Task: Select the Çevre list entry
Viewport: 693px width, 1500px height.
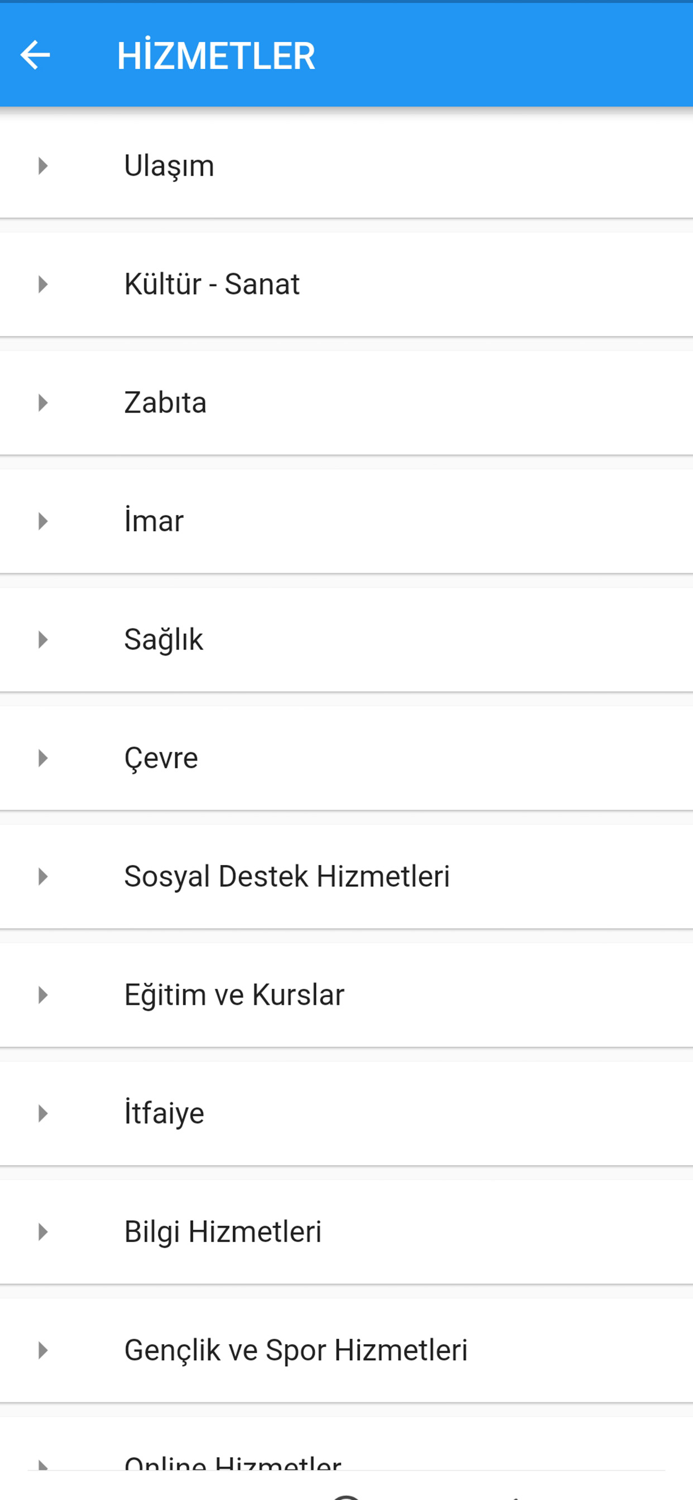Action: point(161,757)
